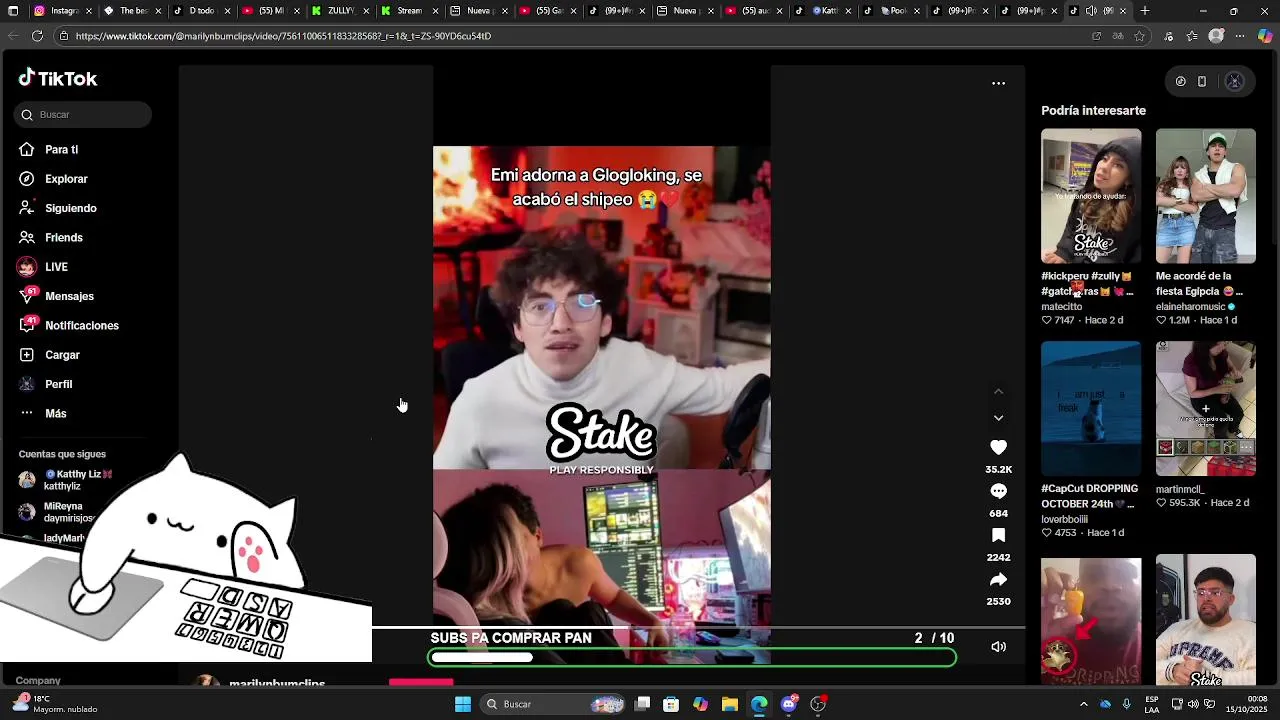This screenshot has height=720, width=1280.
Task: Open ESP LAA language switcher
Action: [1152, 704]
